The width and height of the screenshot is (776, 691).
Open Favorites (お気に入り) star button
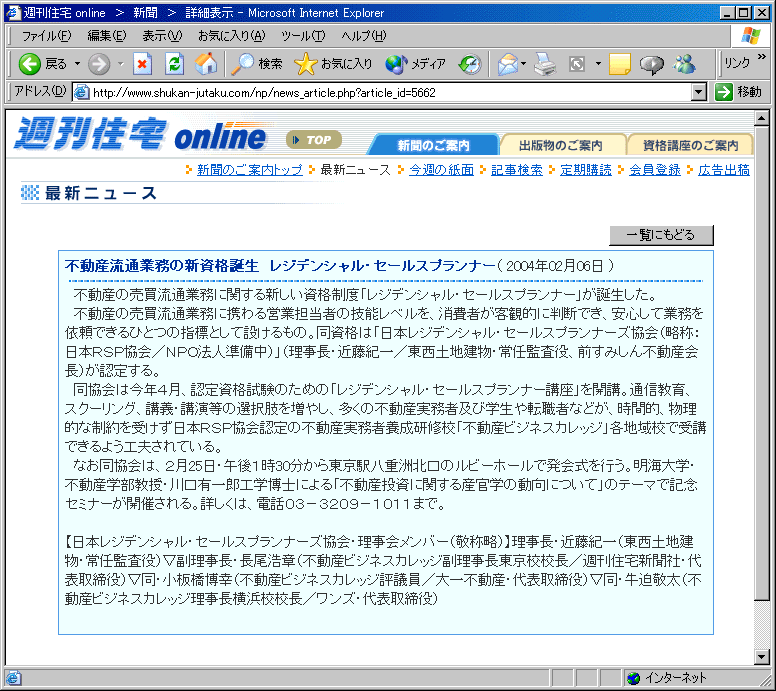[x=333, y=64]
